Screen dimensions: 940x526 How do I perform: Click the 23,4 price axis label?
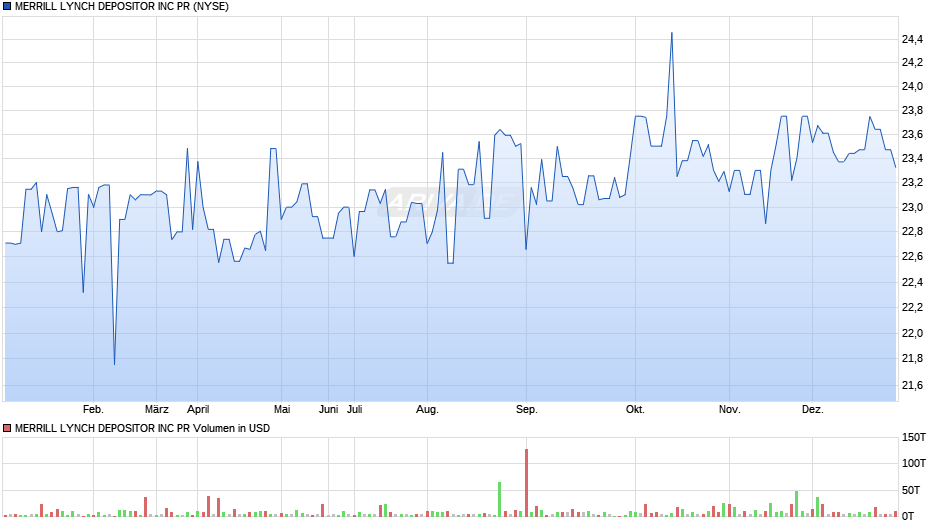click(x=912, y=158)
